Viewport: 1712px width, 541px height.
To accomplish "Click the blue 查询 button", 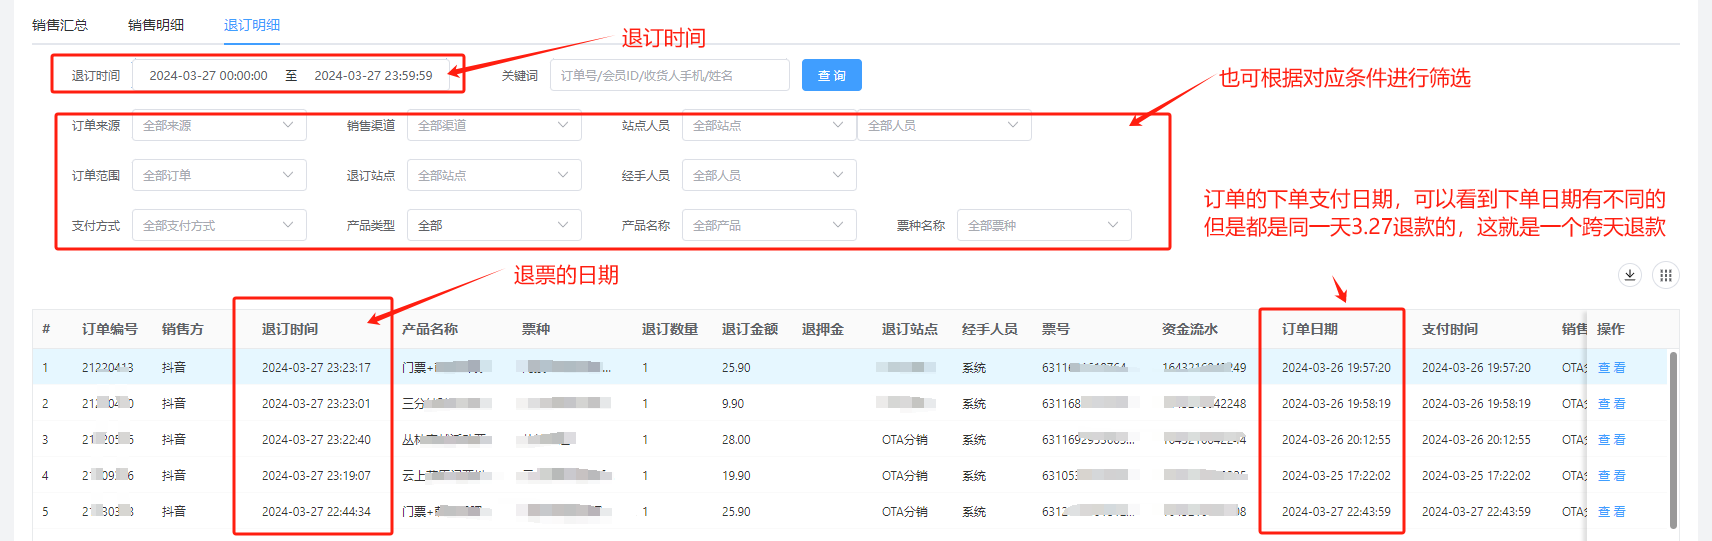I will [x=831, y=75].
